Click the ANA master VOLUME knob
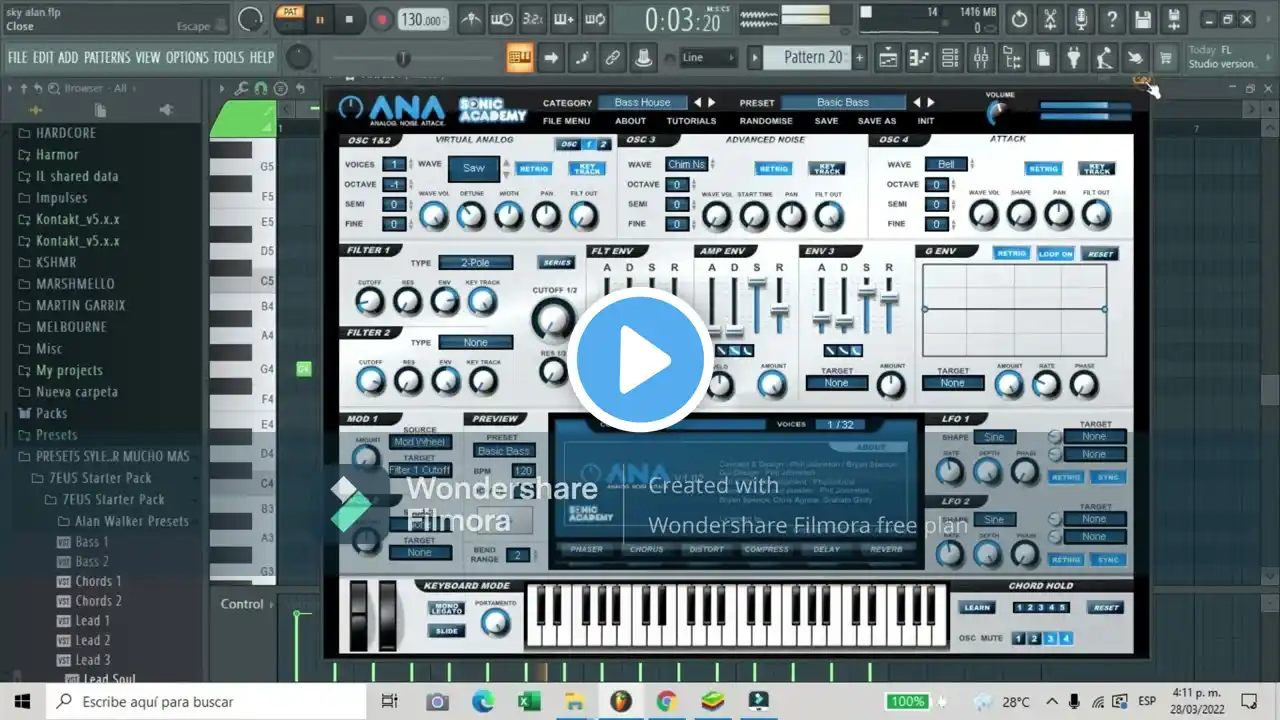The height and width of the screenshot is (720, 1280). pyautogui.click(x=998, y=114)
